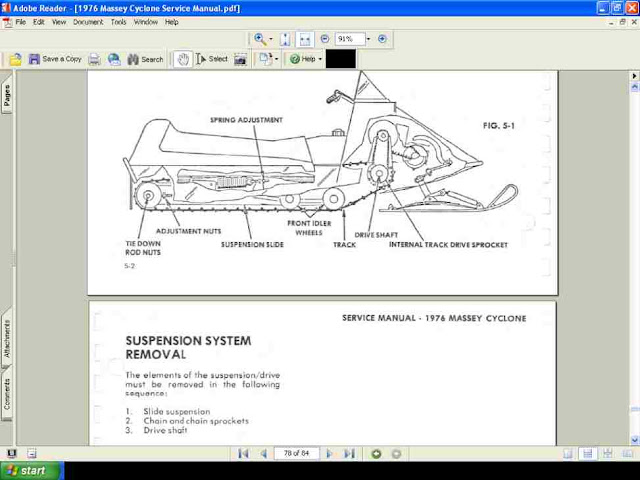Open the View menu
Screen dimensions: 640x480
pyautogui.click(x=59, y=22)
